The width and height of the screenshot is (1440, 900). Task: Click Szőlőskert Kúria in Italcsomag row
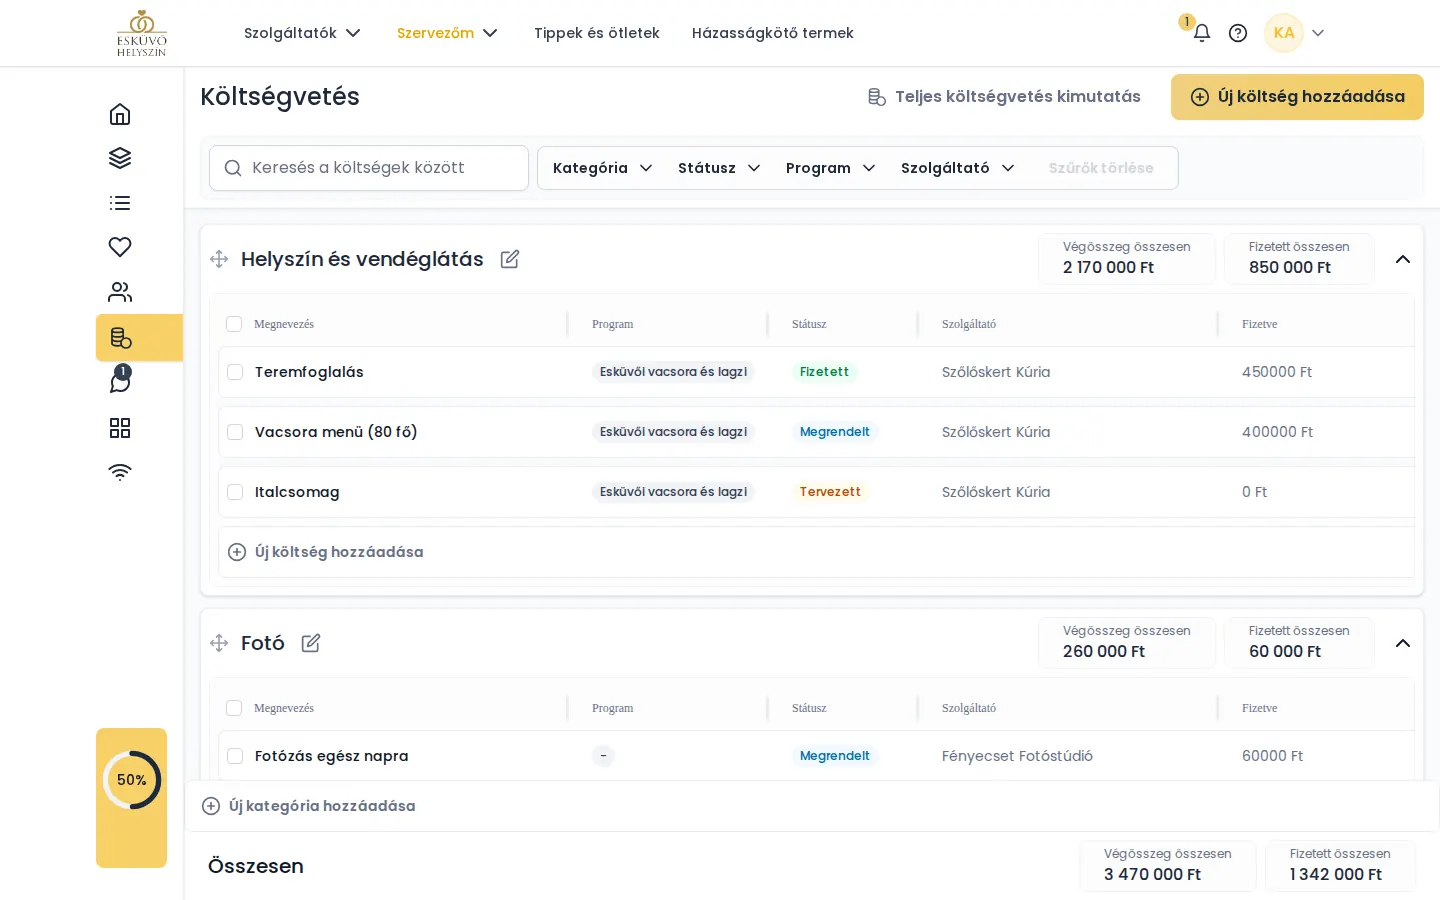click(996, 492)
